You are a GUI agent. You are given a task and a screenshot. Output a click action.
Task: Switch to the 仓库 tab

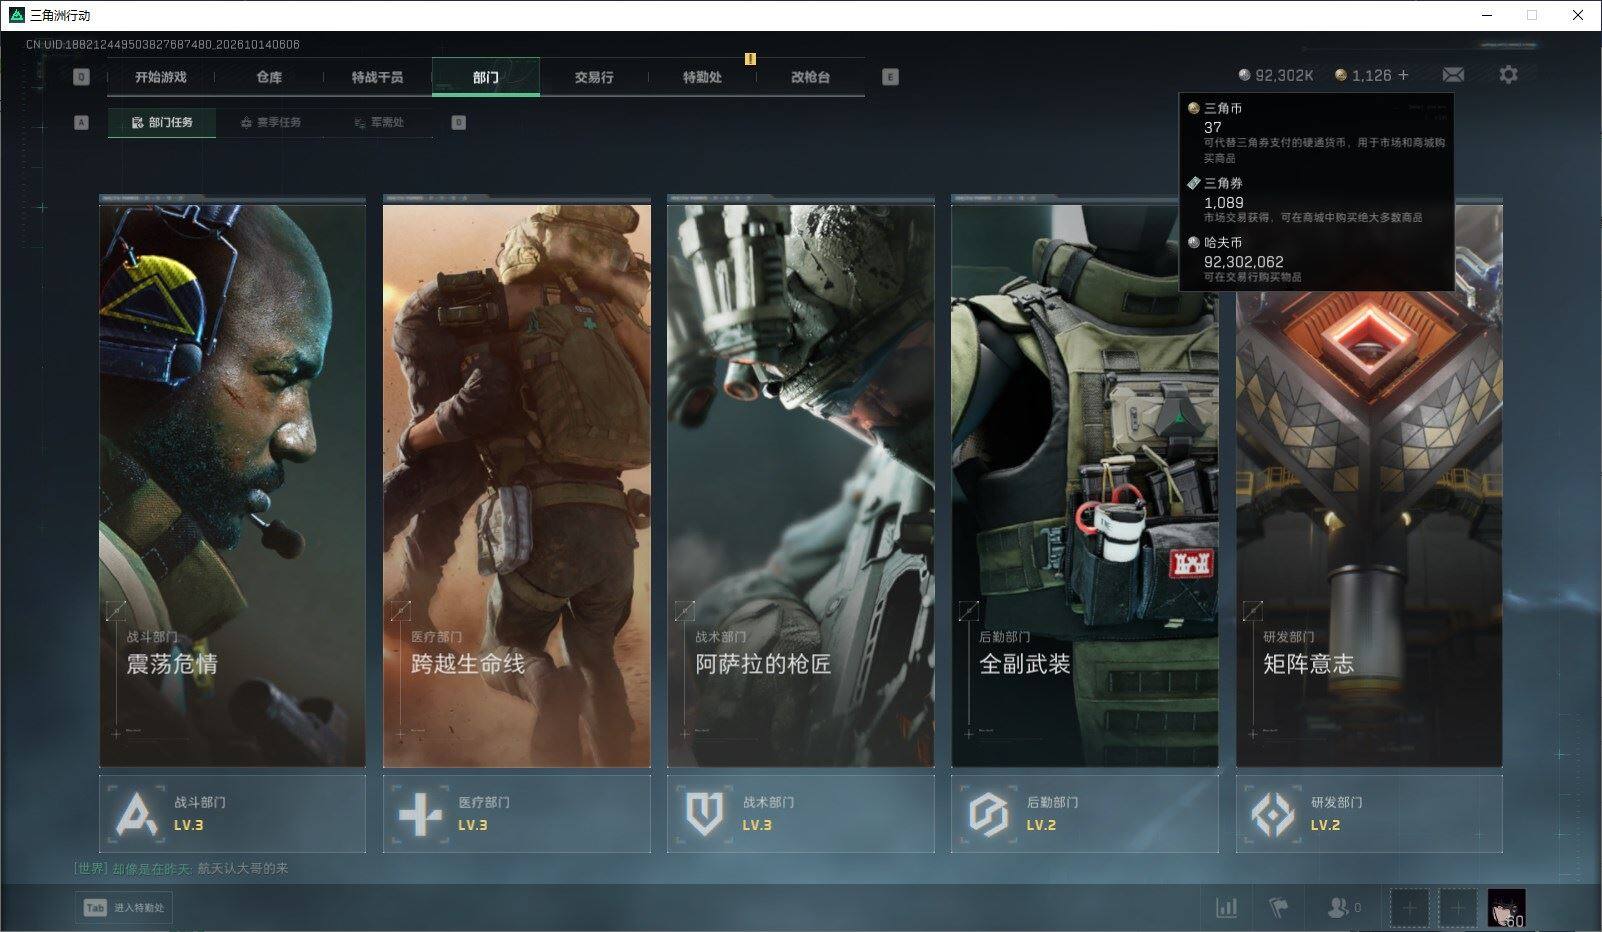(269, 77)
